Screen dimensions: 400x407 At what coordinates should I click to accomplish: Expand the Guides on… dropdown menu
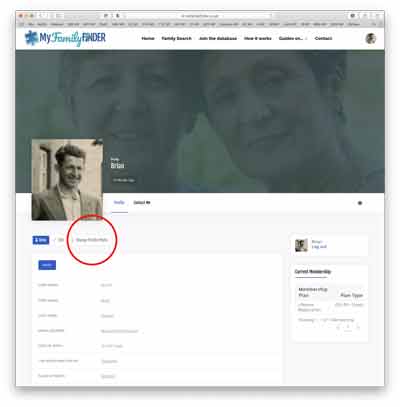tap(293, 38)
